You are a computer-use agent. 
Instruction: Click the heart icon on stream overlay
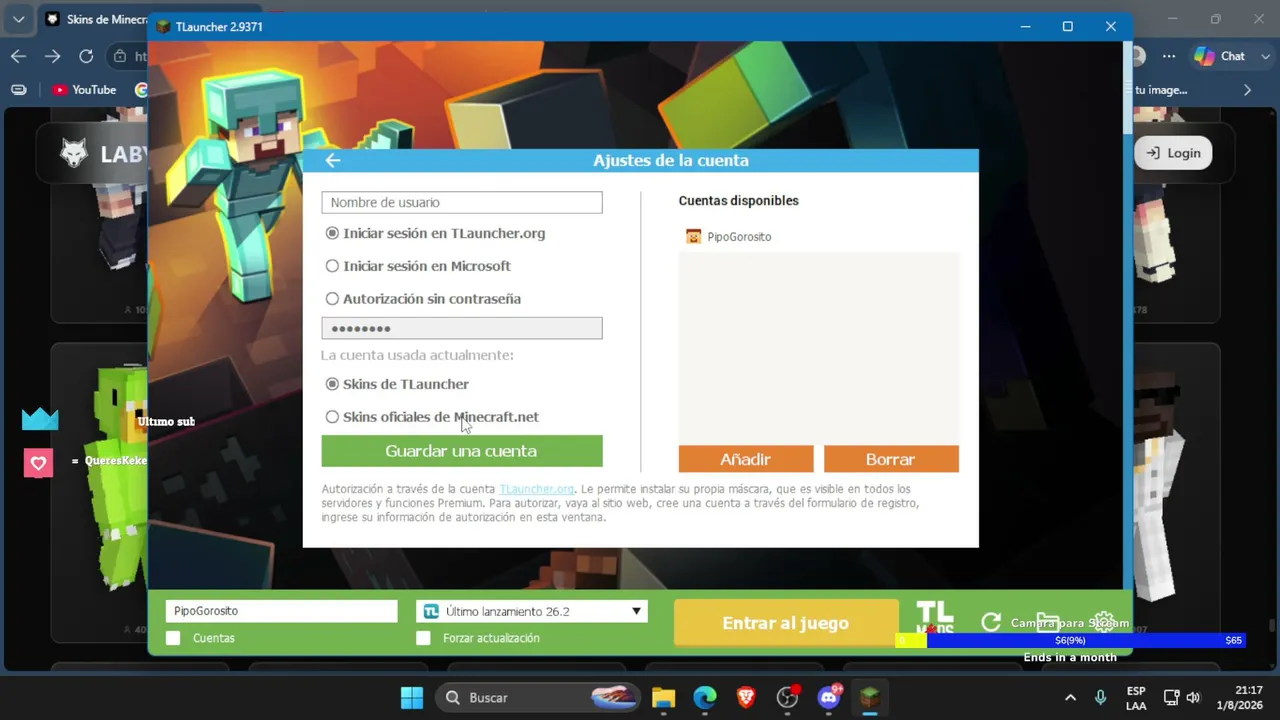point(38,463)
